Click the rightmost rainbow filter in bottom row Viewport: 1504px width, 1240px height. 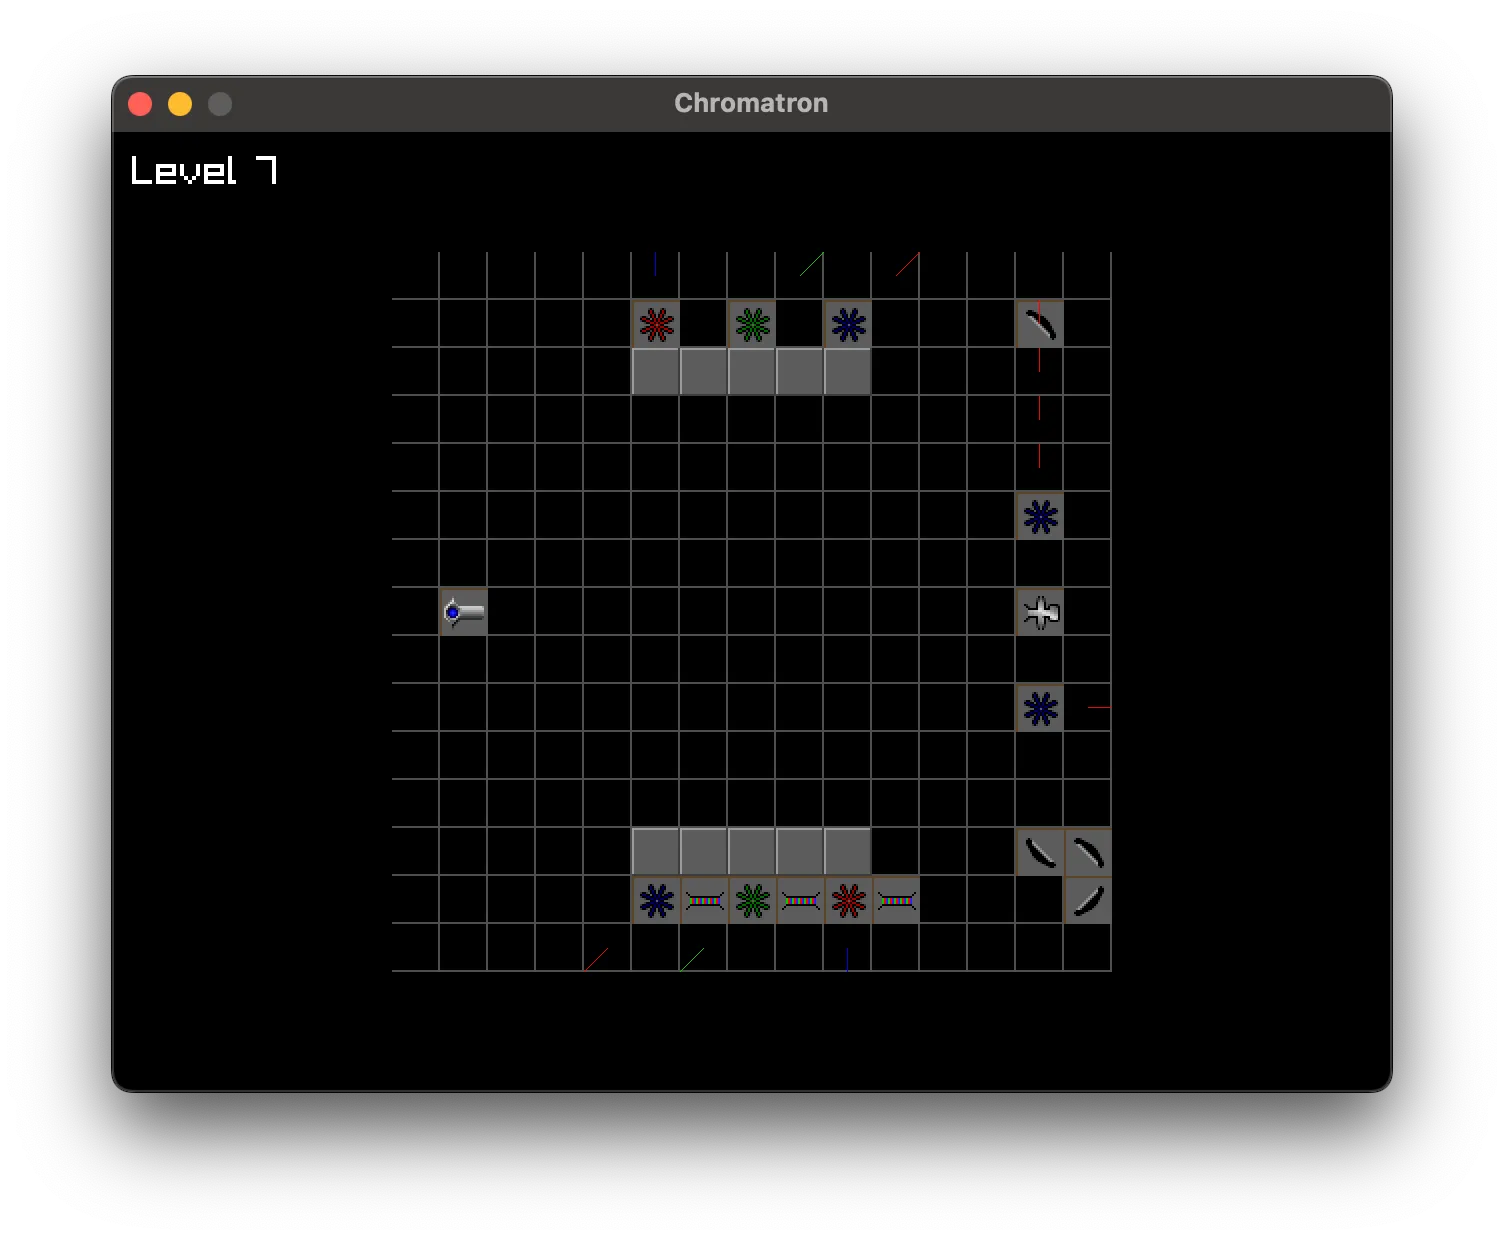pos(896,900)
